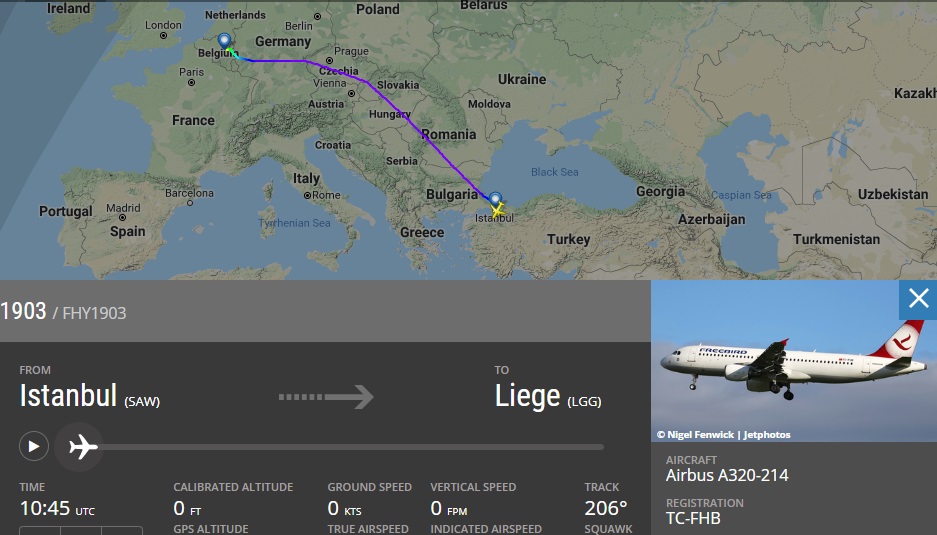Click the FHY1903 callsign in header
The image size is (937, 535).
click(95, 313)
